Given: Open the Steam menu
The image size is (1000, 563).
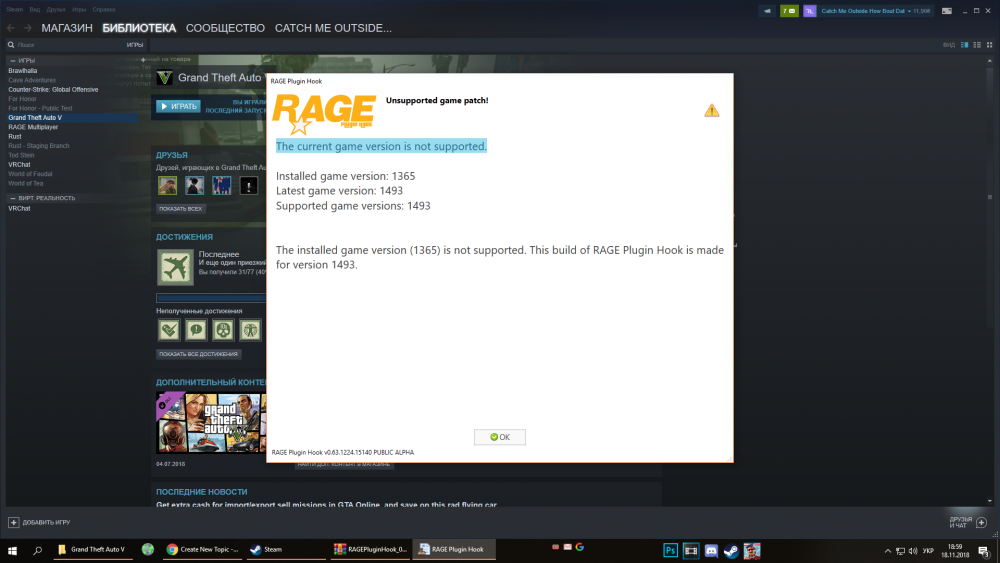Looking at the screenshot, I should tap(15, 10).
